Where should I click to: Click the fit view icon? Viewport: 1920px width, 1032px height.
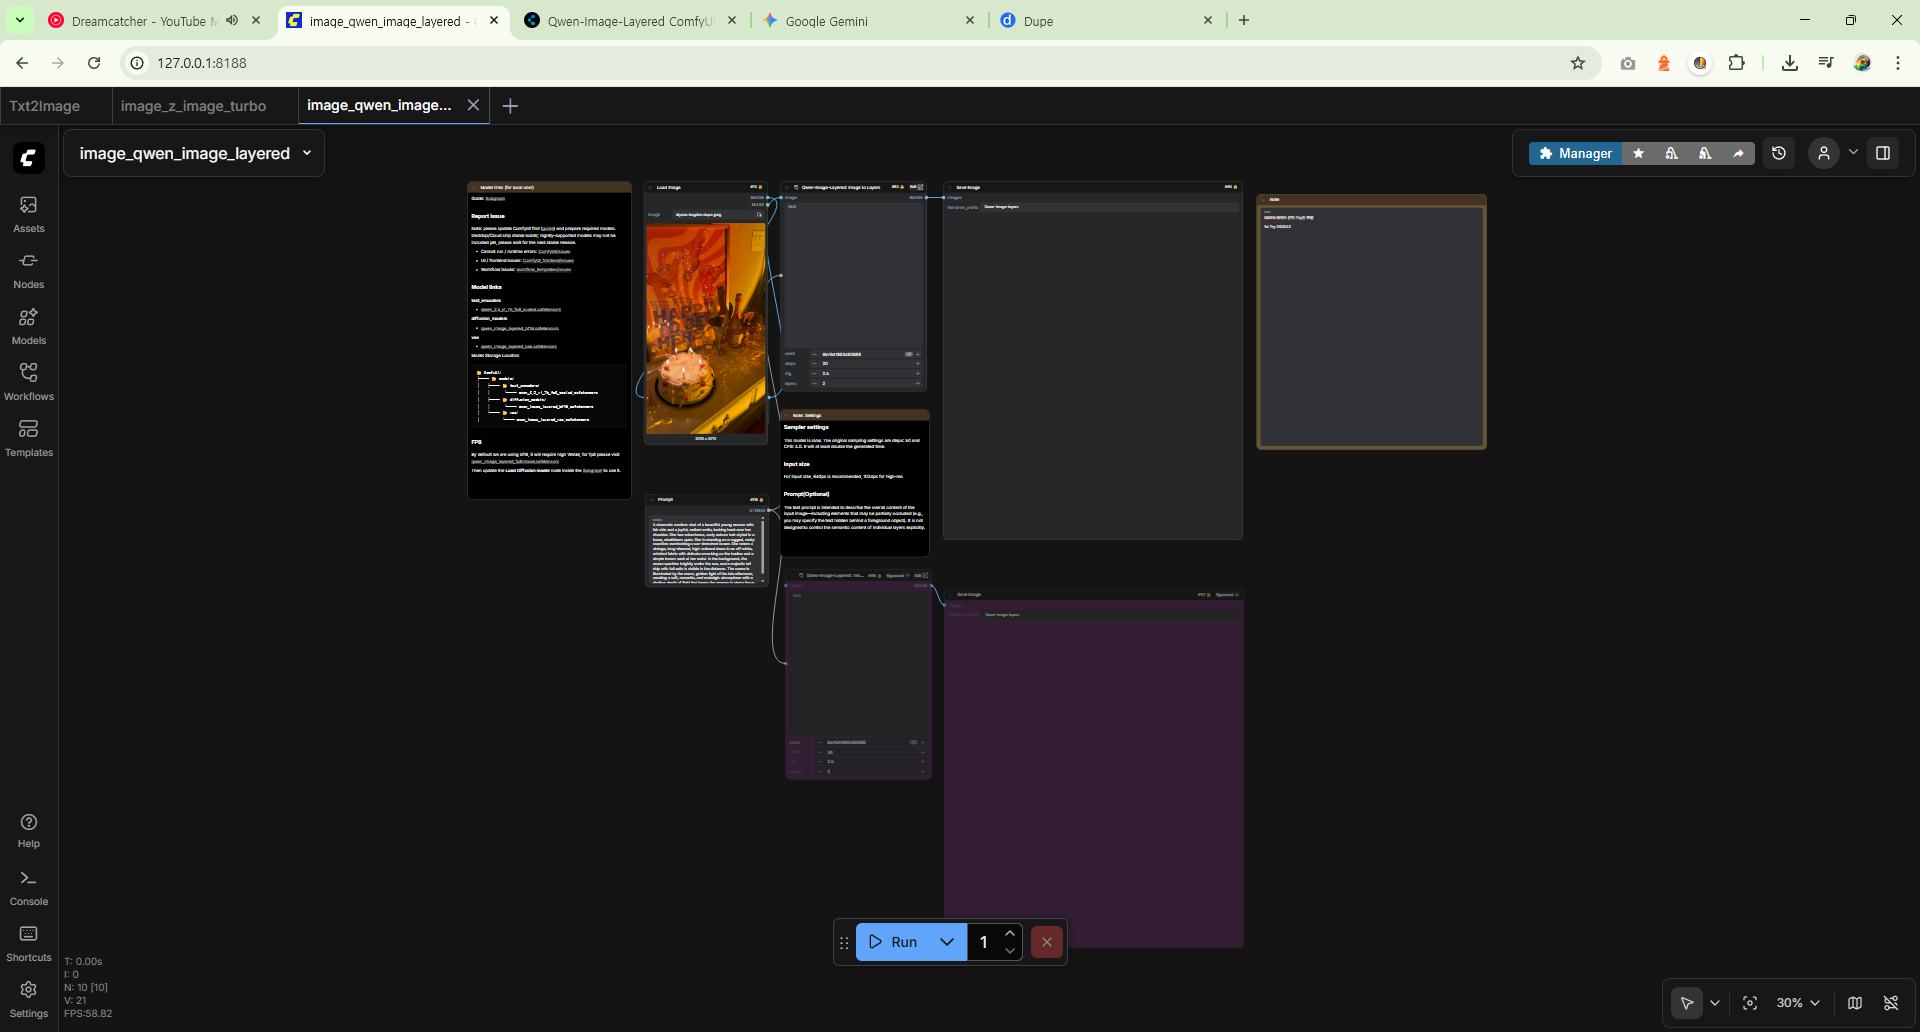(1750, 1003)
